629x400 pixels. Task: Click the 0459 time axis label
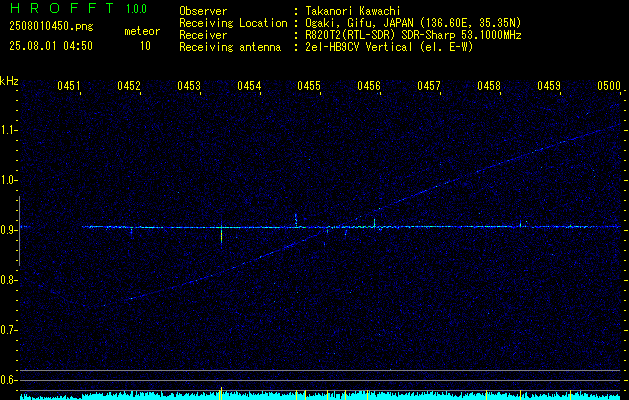(549, 85)
